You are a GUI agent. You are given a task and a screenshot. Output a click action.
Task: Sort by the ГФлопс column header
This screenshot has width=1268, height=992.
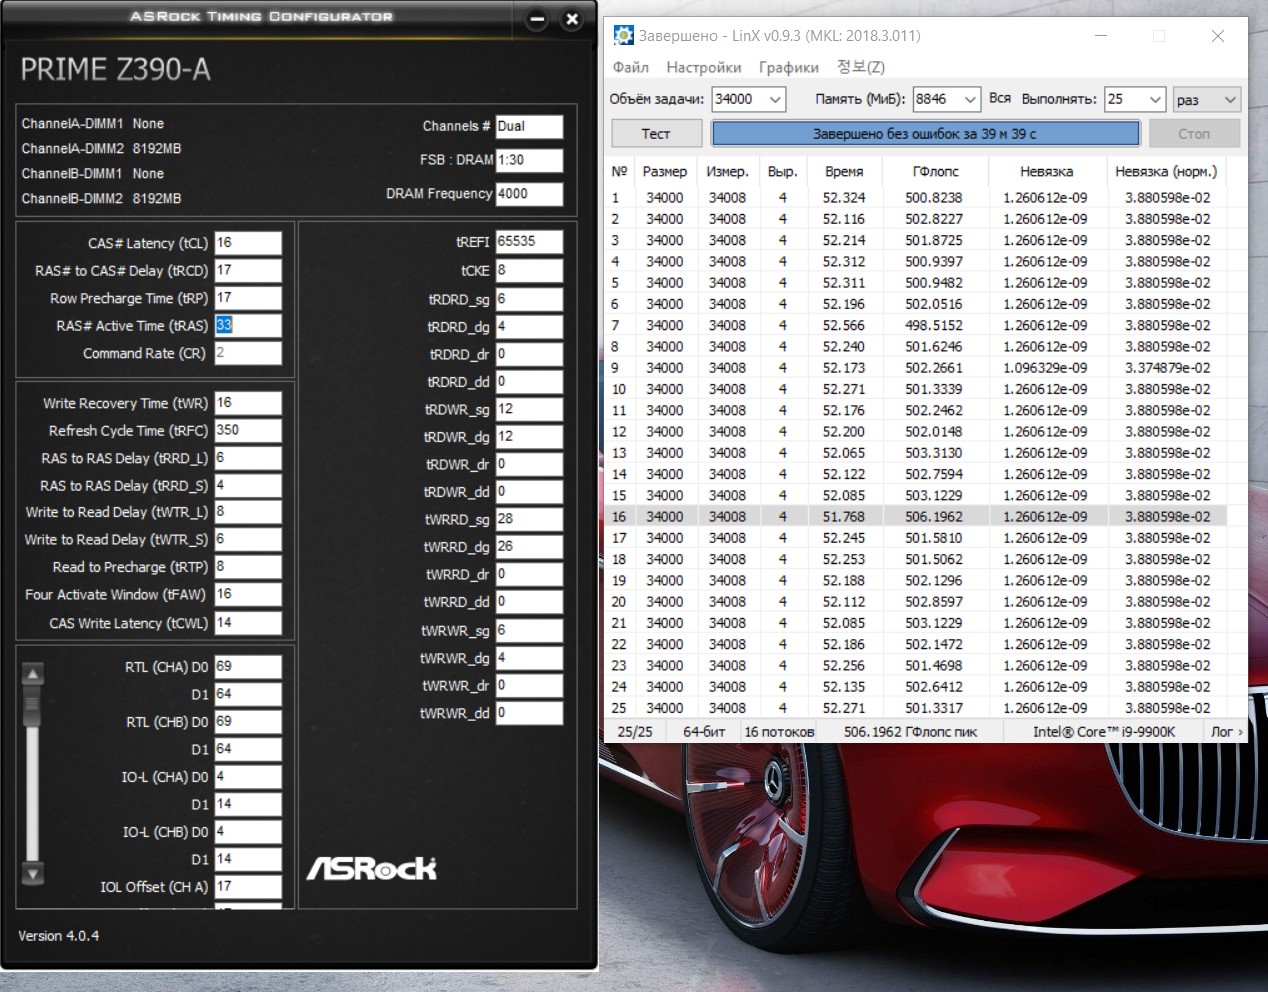[935, 171]
